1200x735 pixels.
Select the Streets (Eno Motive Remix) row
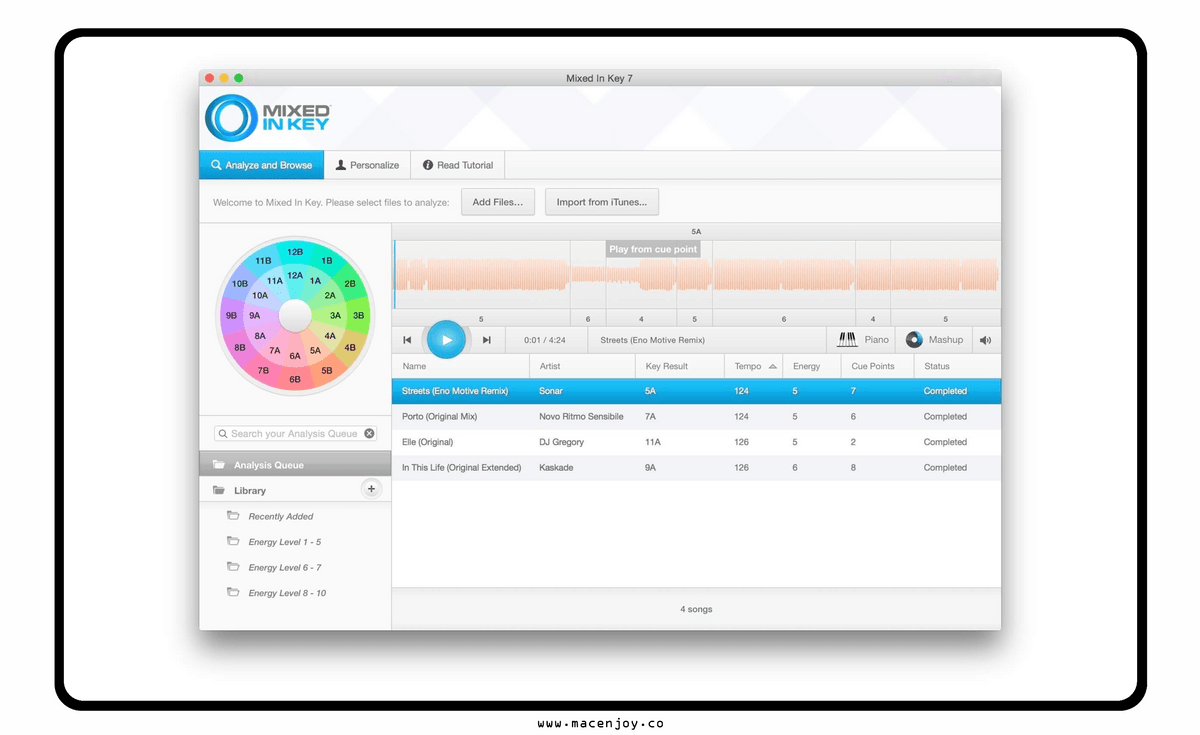coord(696,391)
